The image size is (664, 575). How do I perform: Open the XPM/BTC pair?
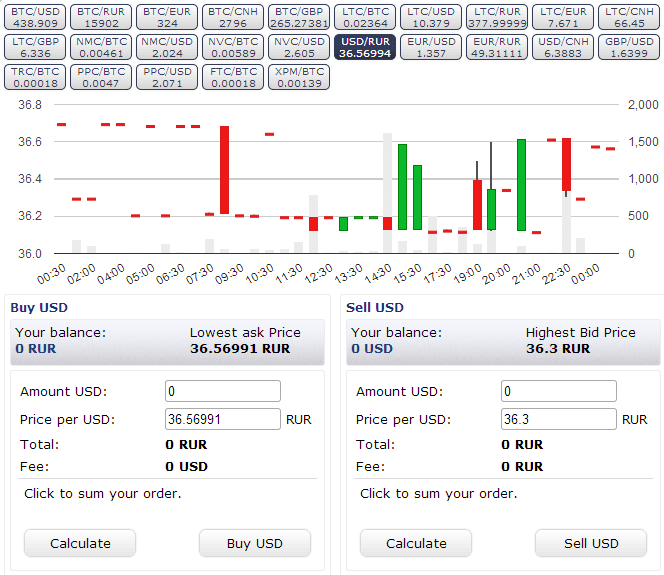tap(299, 77)
